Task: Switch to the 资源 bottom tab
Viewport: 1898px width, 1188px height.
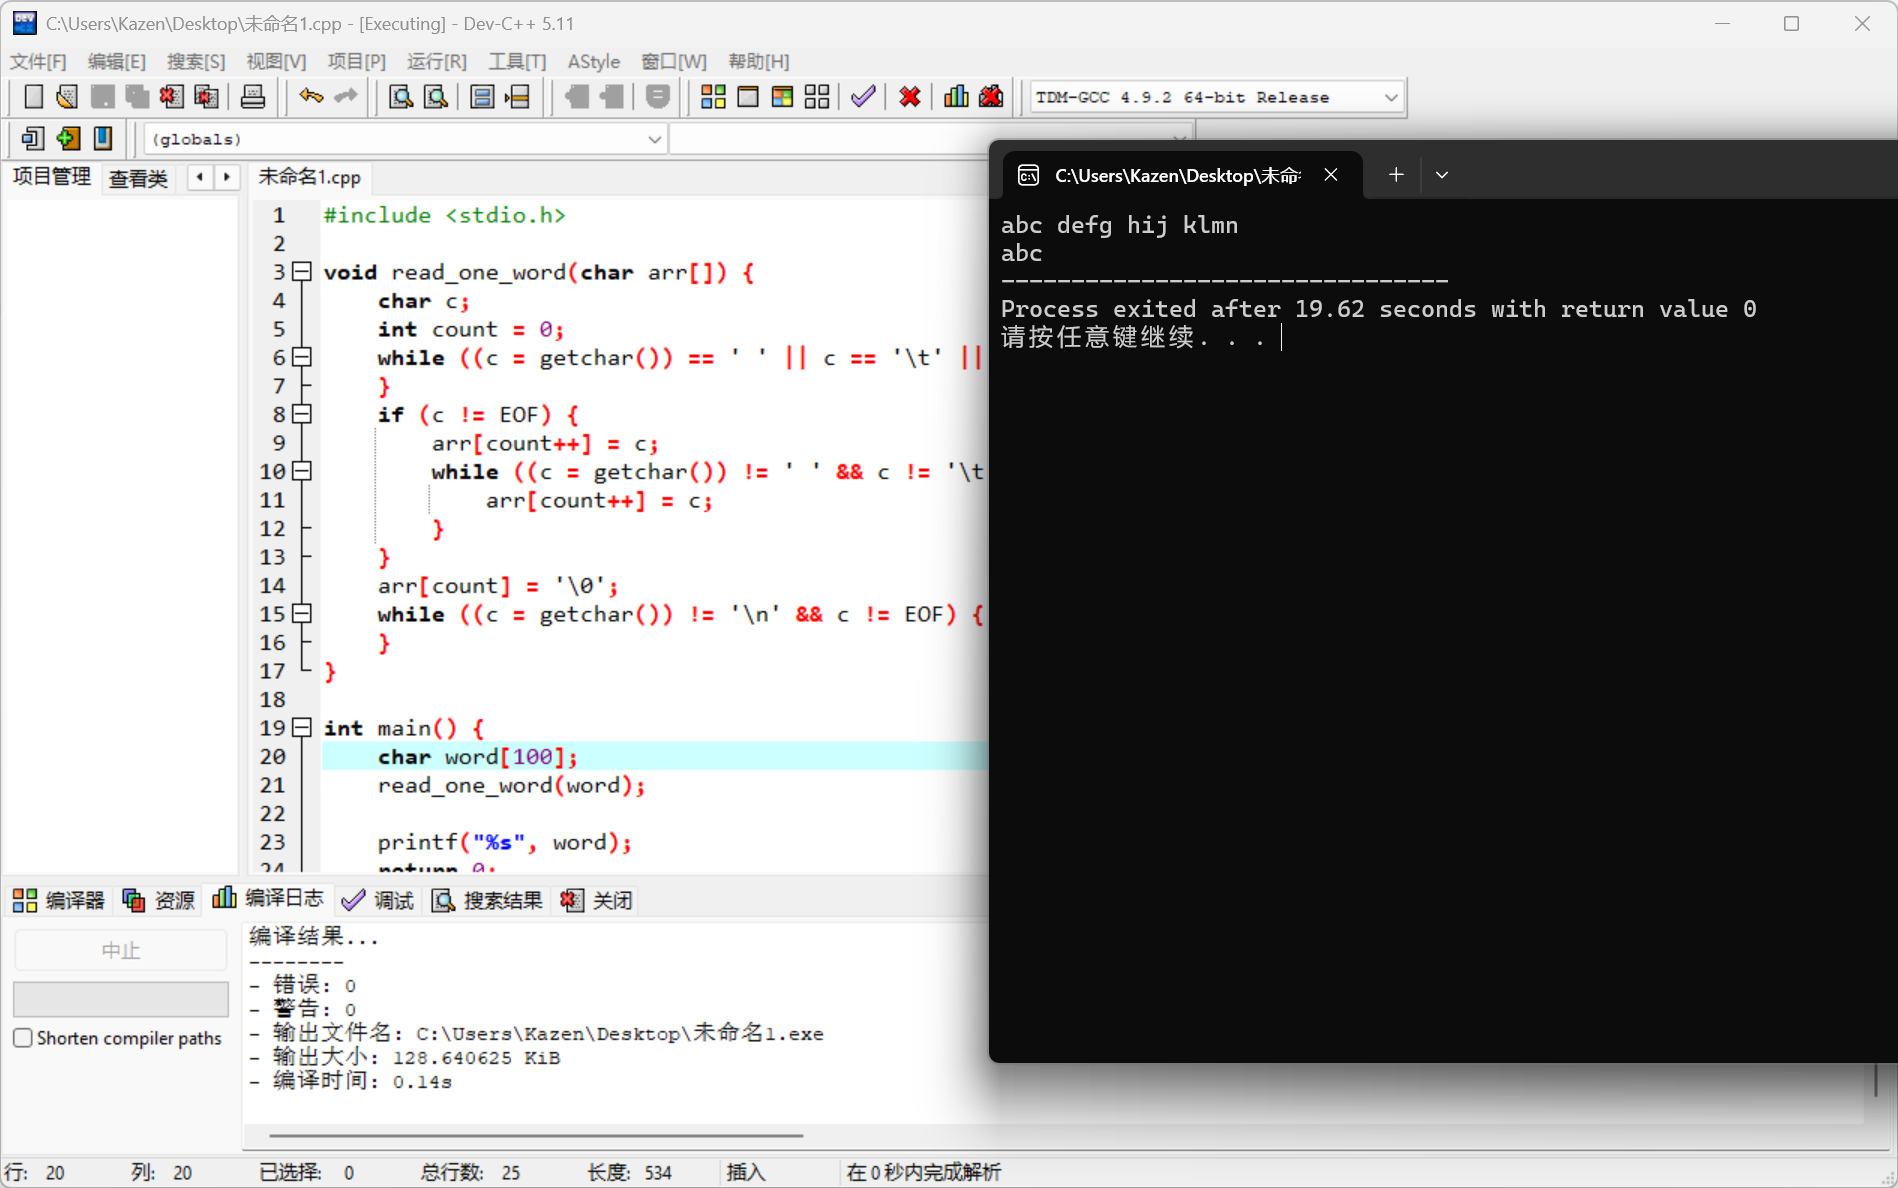Action: (x=159, y=900)
